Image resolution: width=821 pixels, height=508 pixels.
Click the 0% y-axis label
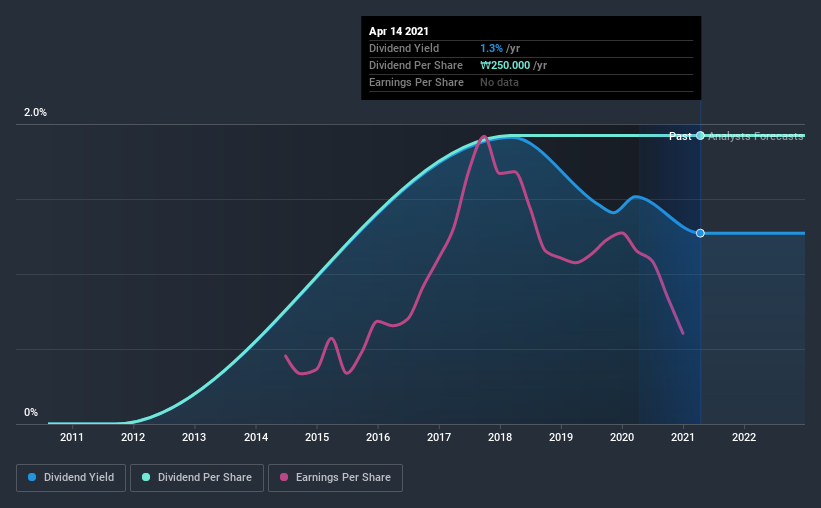click(31, 412)
